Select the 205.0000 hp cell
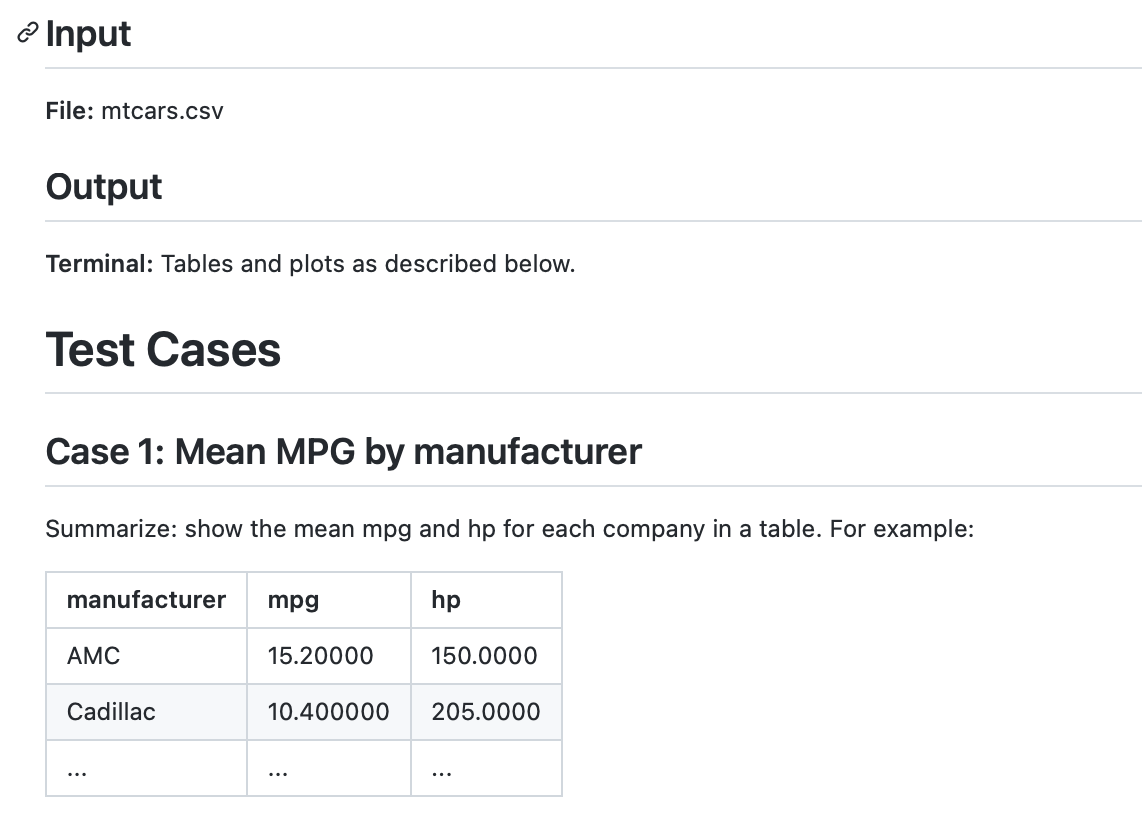This screenshot has height=832, width=1142. click(x=485, y=712)
